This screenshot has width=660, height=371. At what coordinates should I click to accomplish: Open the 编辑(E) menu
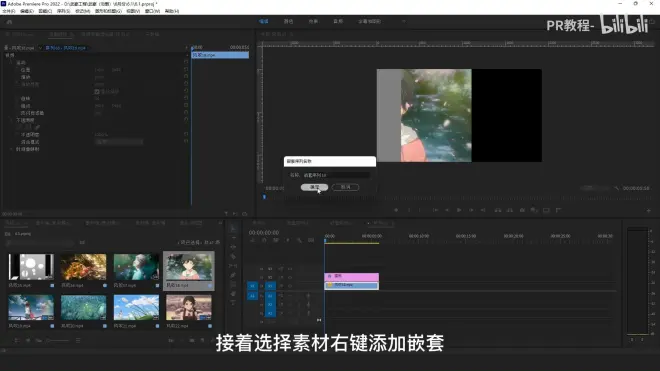click(x=27, y=11)
